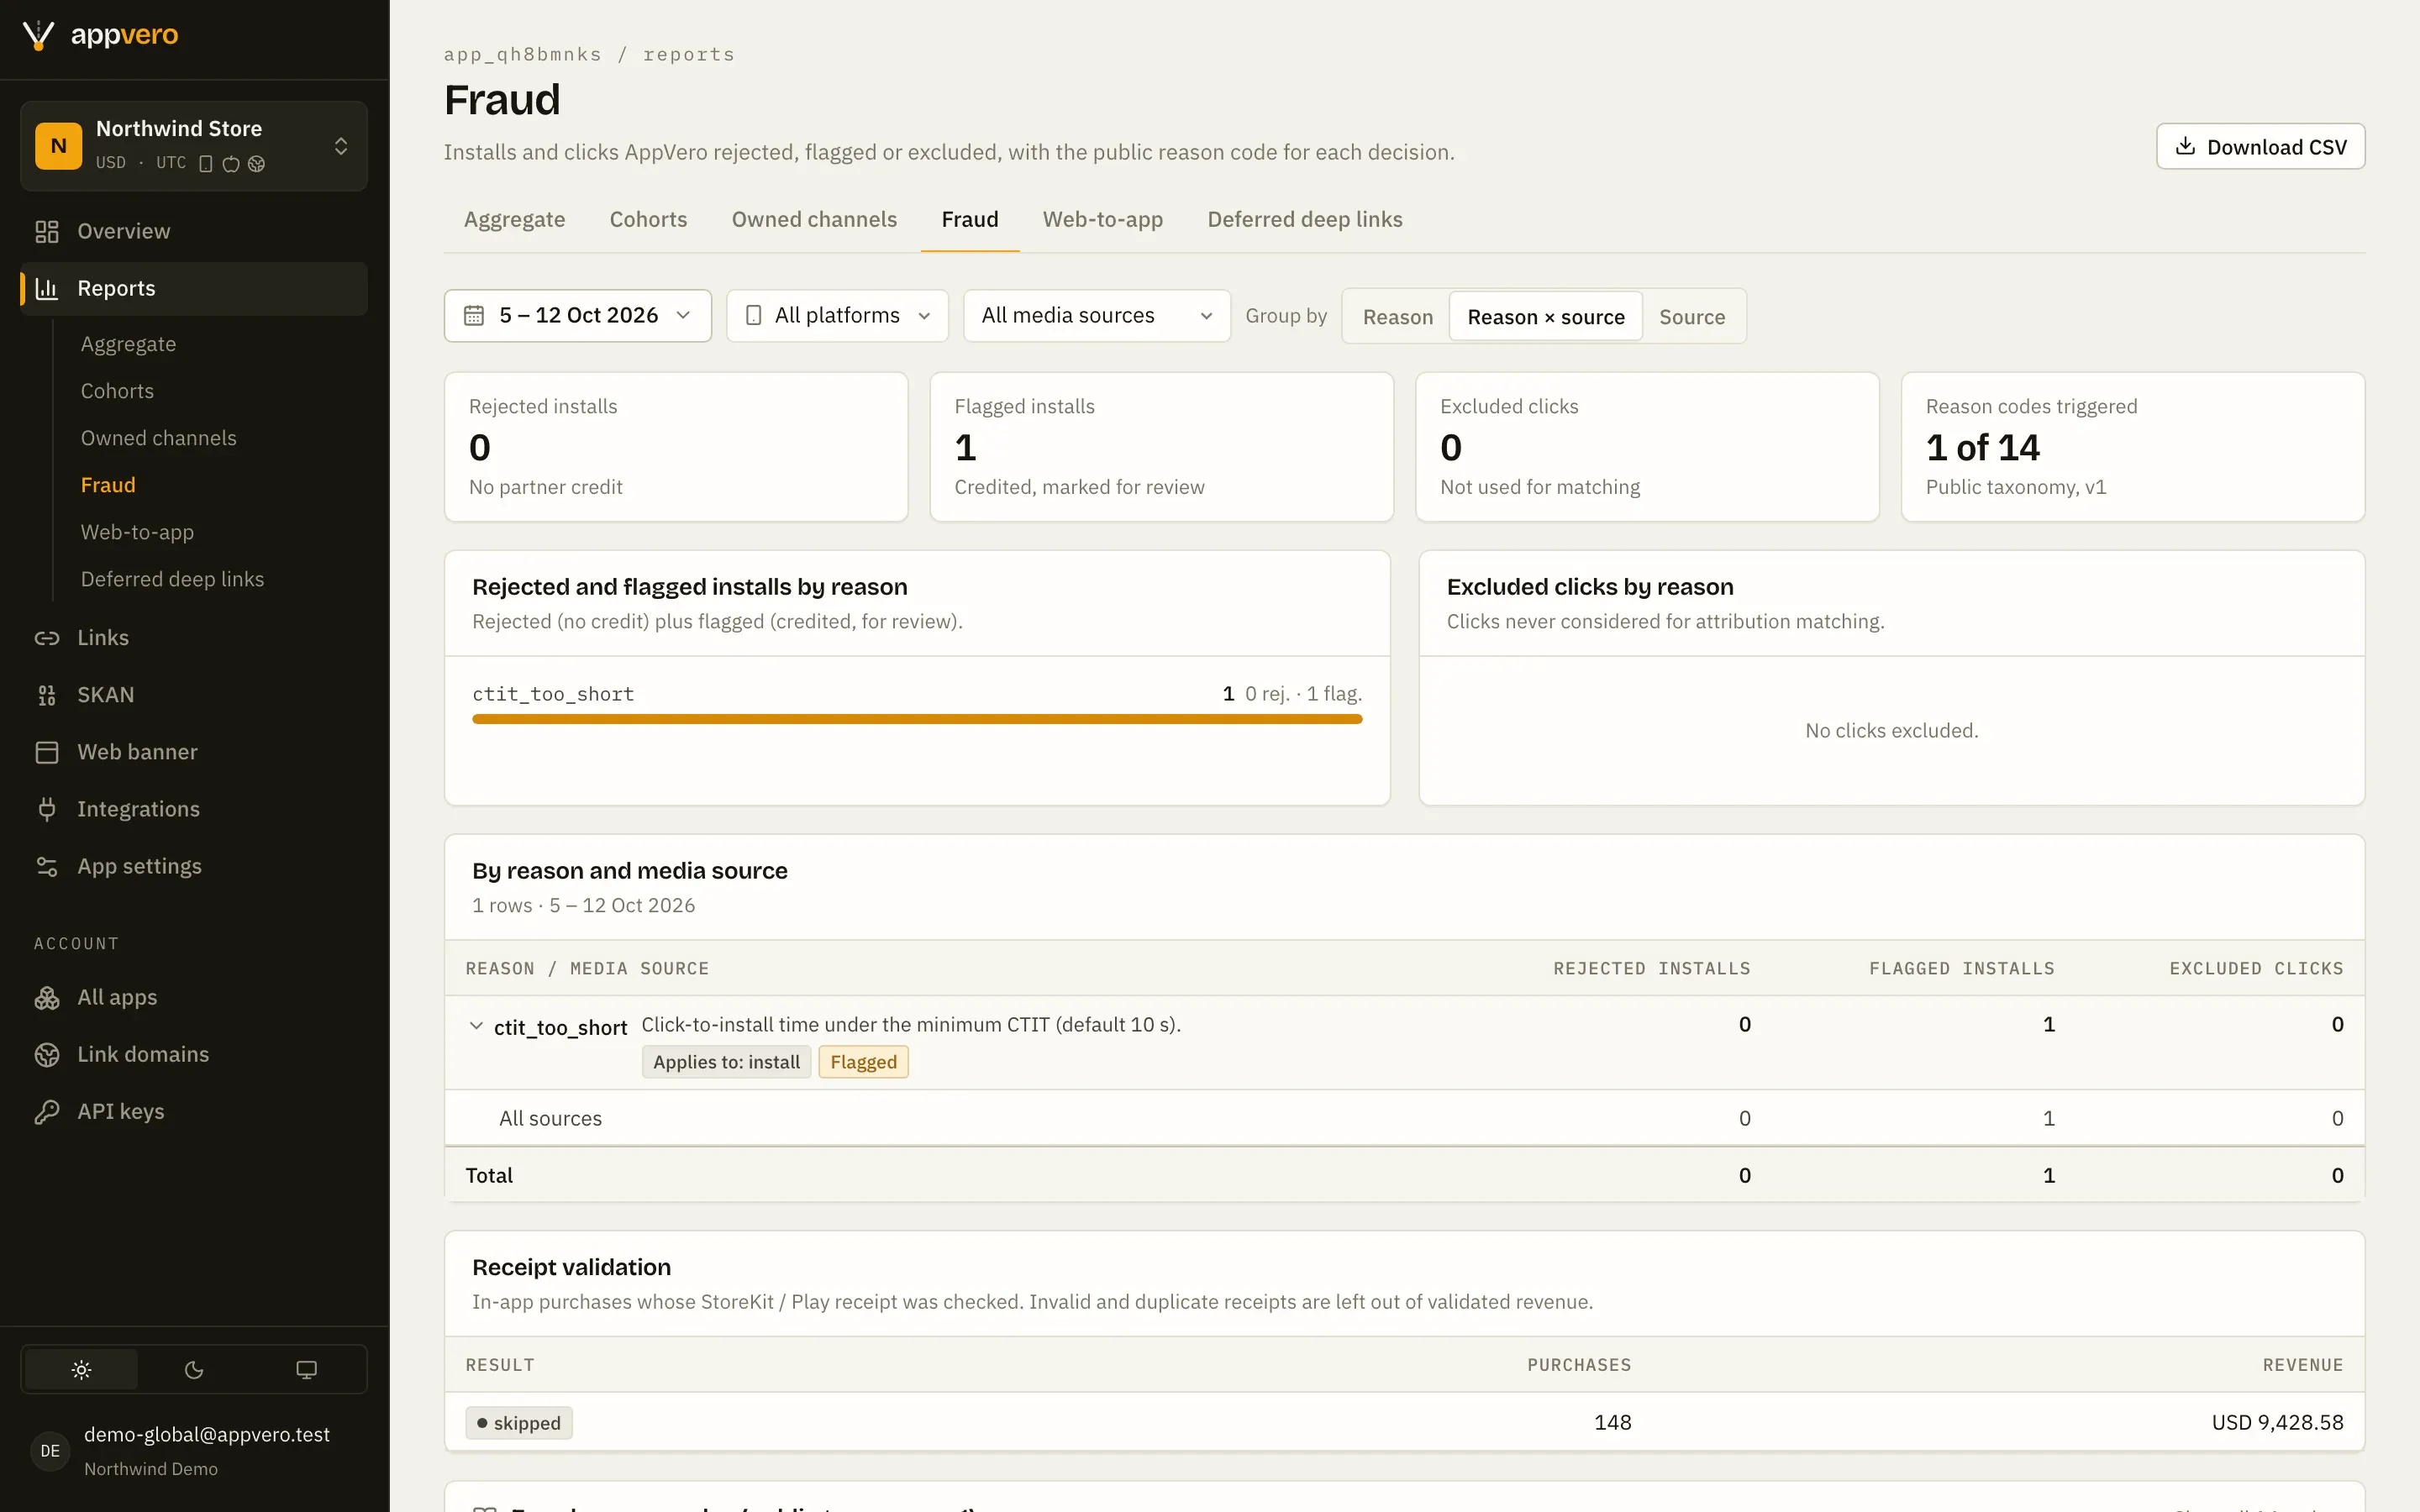Click the calendar icon in date picker
This screenshot has width=2420, height=1512.
click(474, 315)
